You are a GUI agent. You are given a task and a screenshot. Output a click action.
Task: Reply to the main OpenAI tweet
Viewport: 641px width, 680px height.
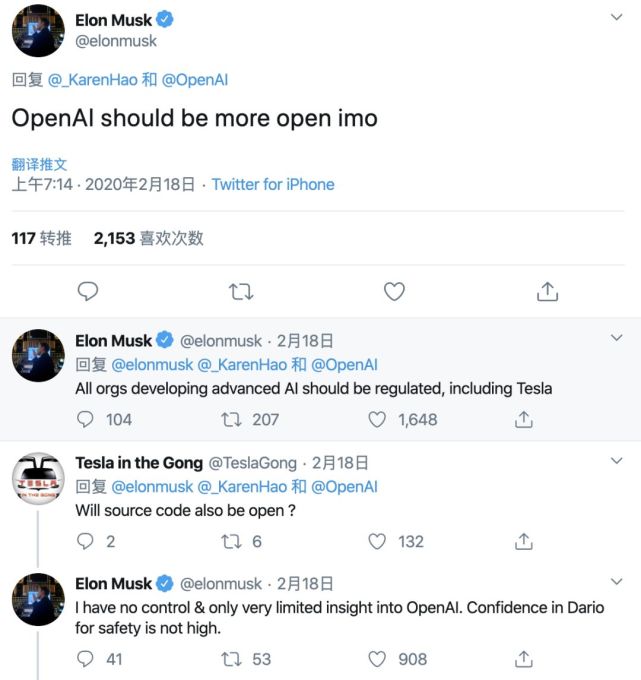88,291
